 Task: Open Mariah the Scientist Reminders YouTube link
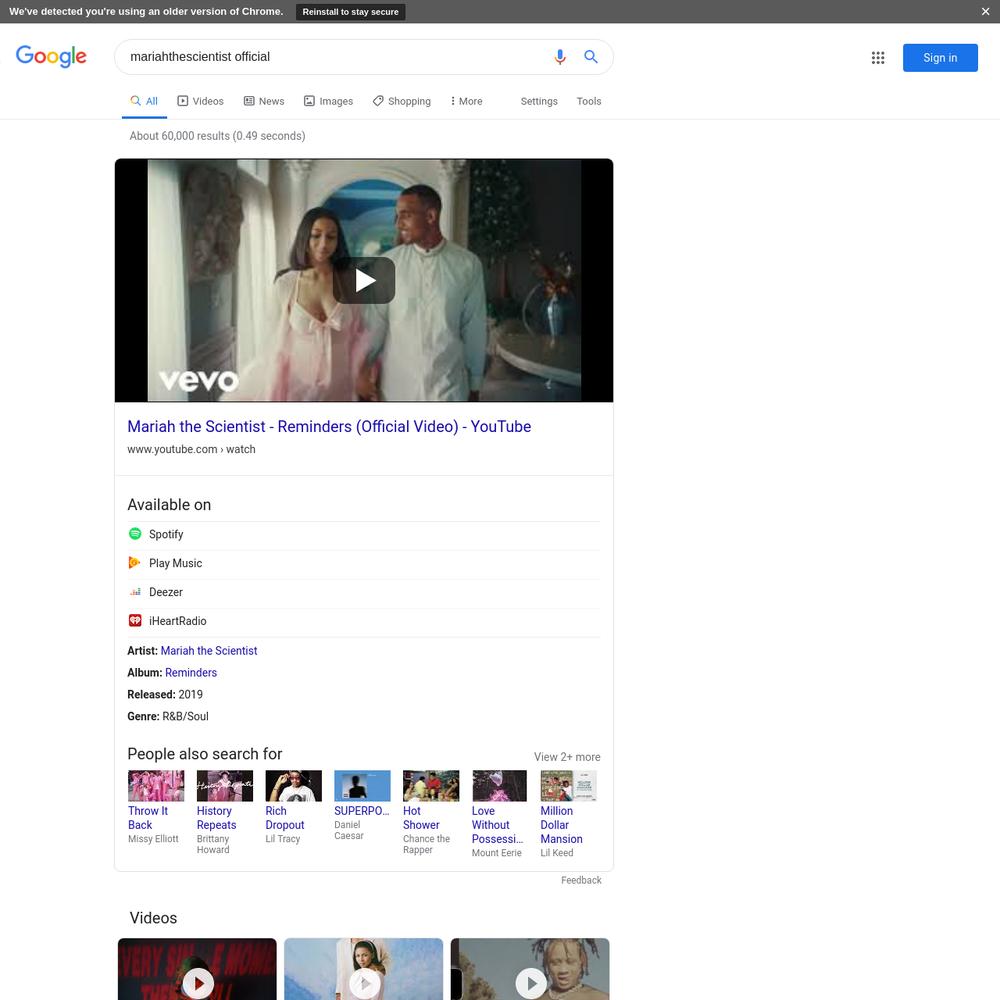(x=329, y=427)
